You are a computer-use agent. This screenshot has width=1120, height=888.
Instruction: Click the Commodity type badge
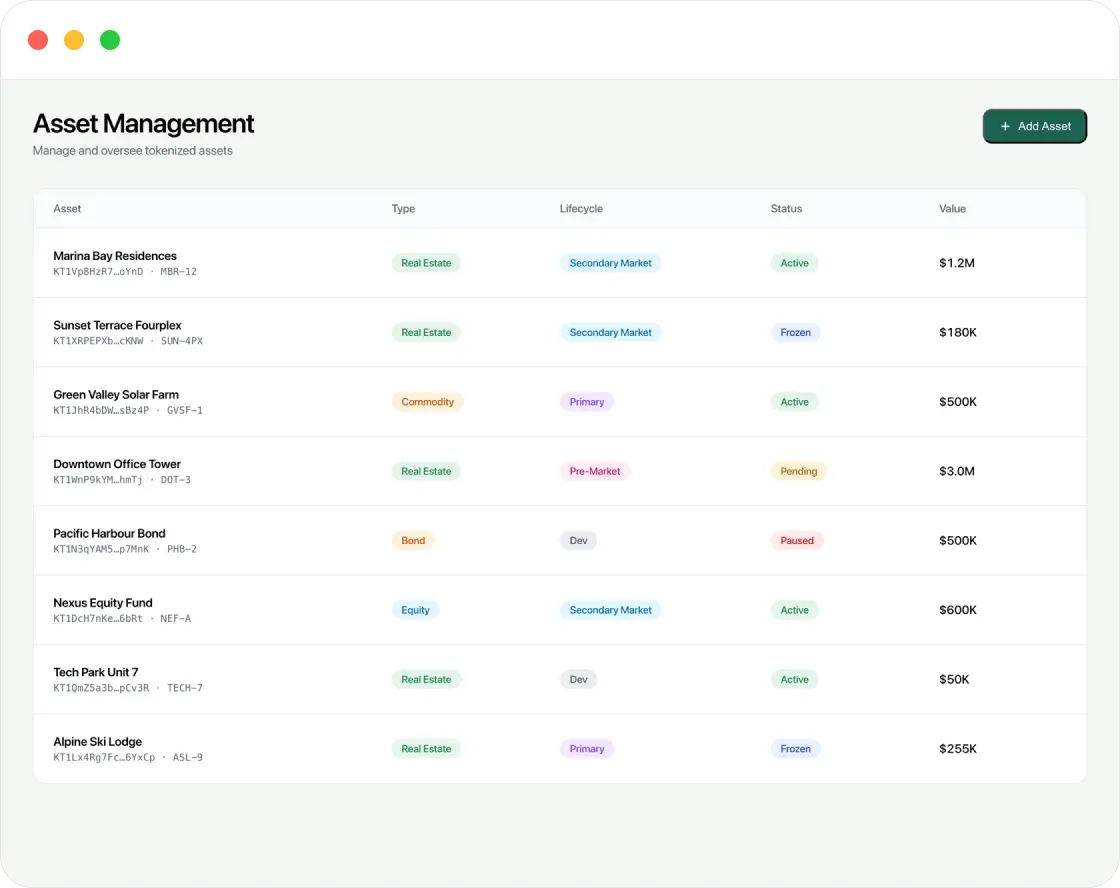(x=427, y=401)
